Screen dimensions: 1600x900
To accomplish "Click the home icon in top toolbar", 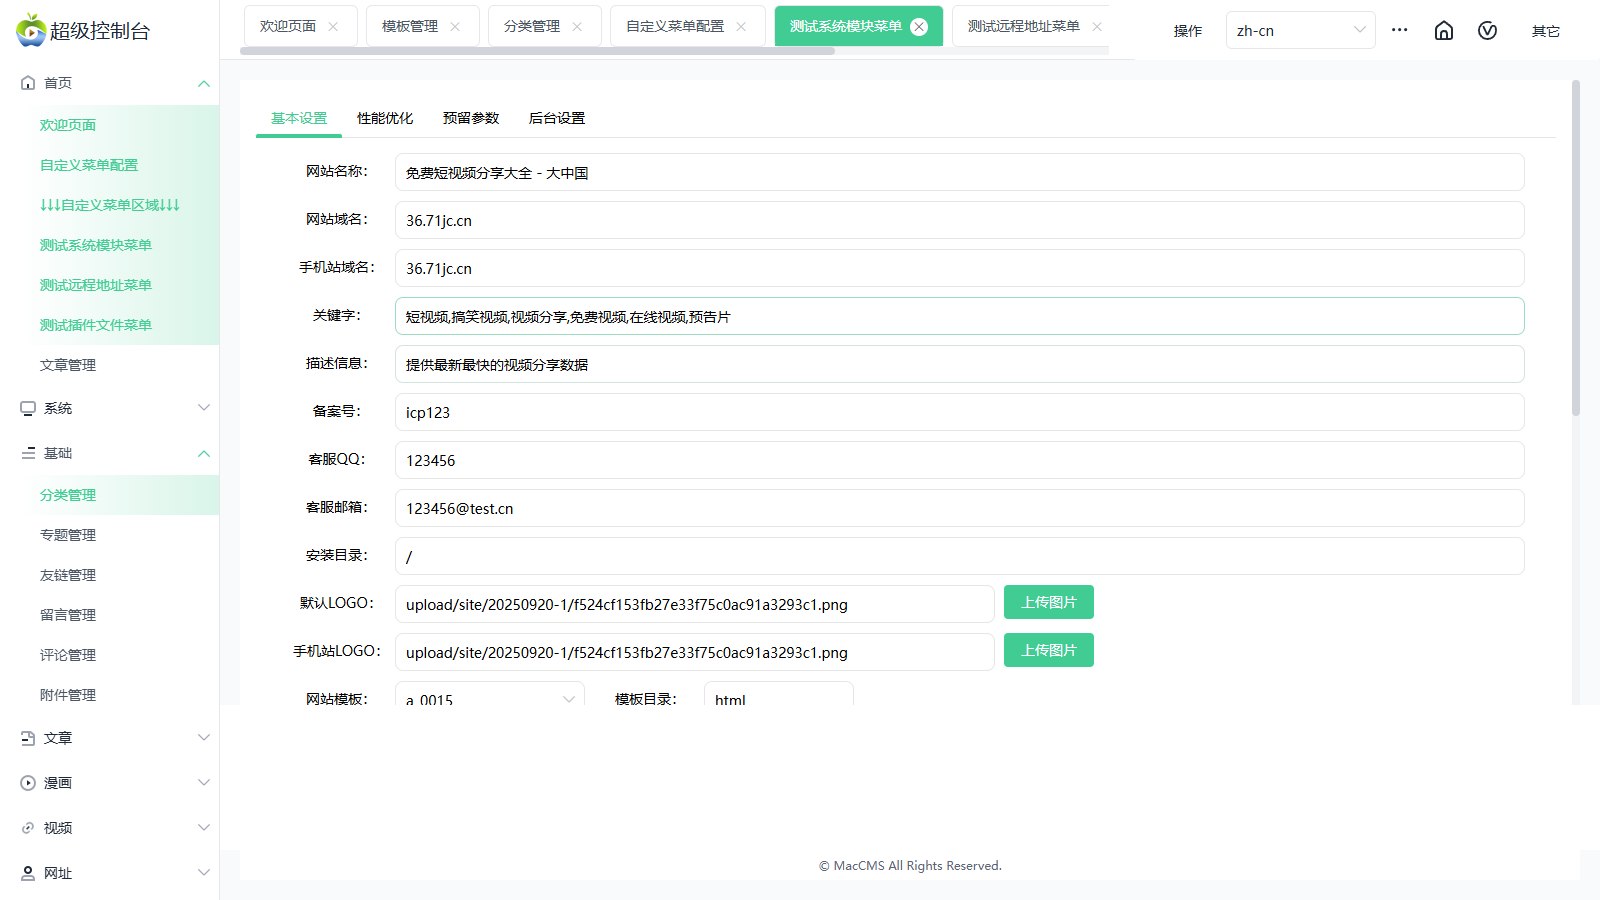I will coord(1443,31).
